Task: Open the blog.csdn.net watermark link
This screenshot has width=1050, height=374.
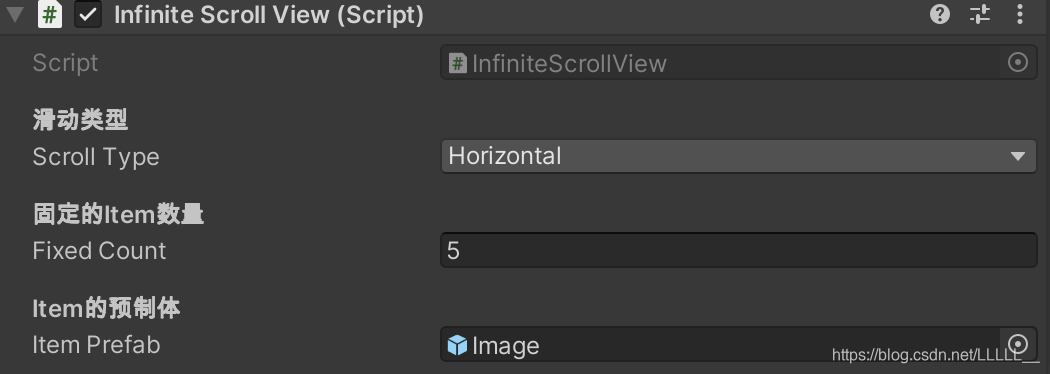Action: tap(935, 355)
